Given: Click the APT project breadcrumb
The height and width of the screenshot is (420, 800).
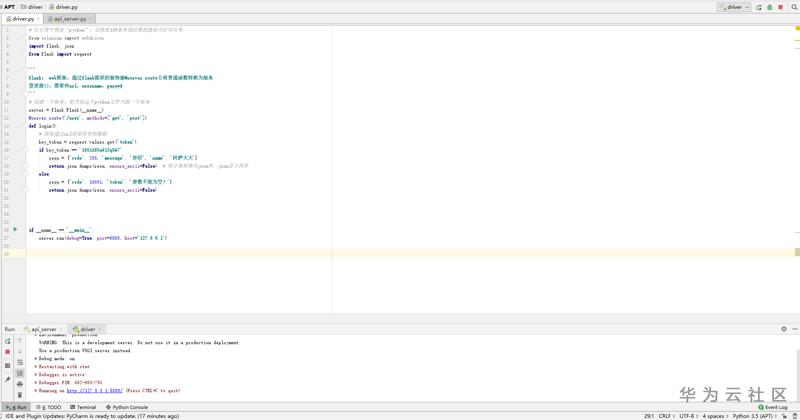Looking at the screenshot, I should [9, 7].
